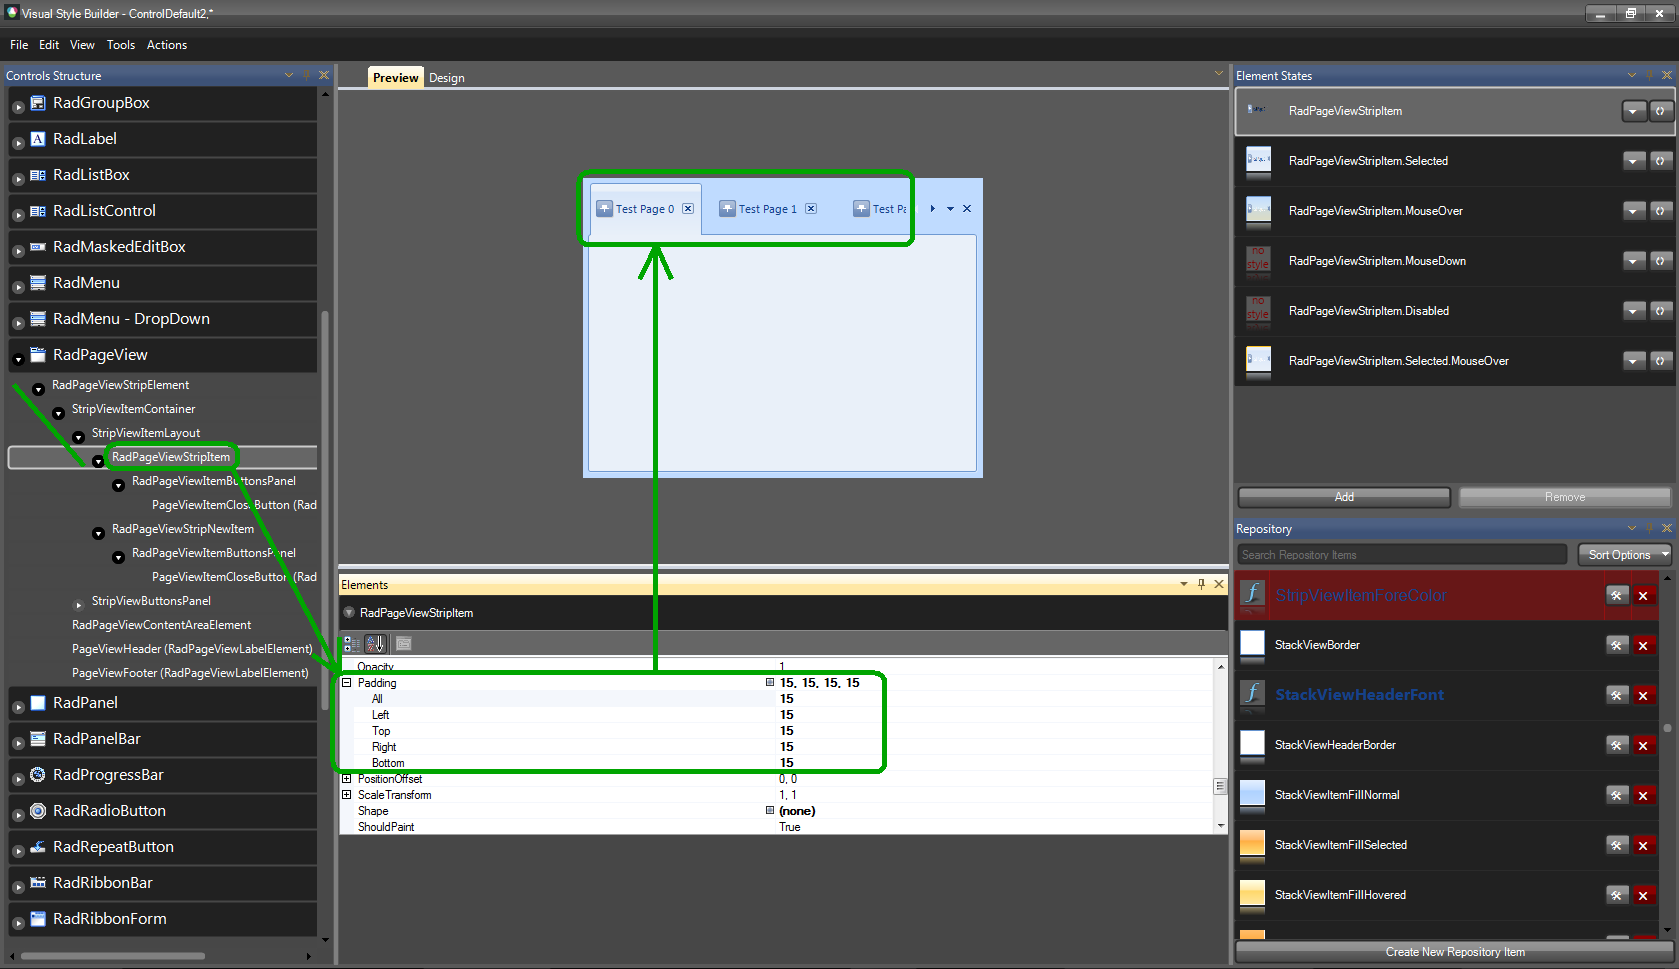Viewport: 1679px width, 969px height.
Task: Open dropdown for RadPageViewStripItem.MouseOver state
Action: tap(1634, 211)
